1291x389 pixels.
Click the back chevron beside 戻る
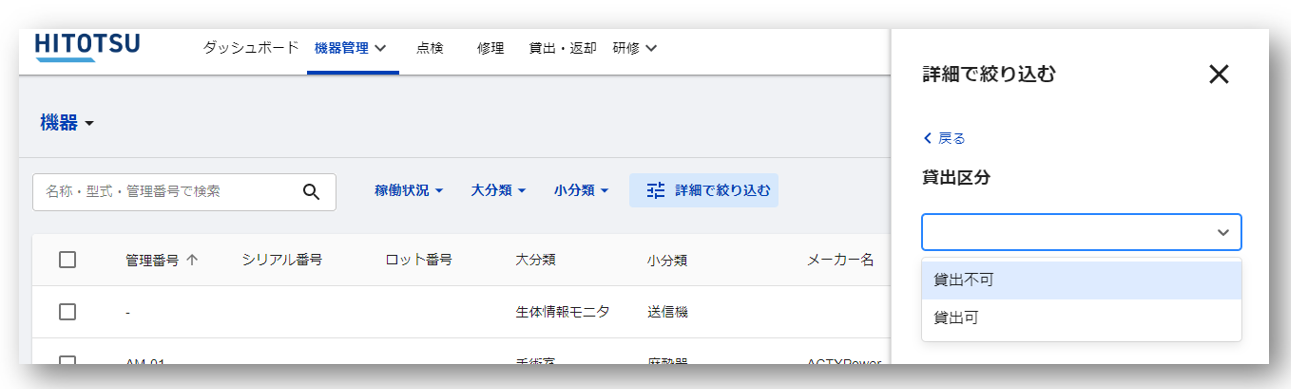(x=928, y=138)
